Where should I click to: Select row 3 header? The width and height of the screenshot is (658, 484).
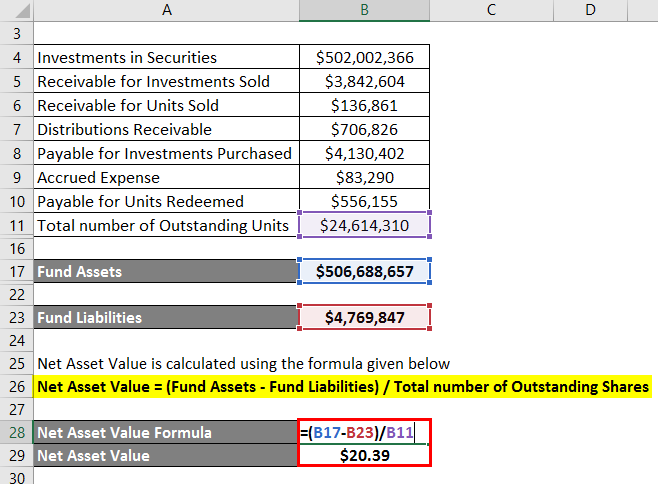17,34
